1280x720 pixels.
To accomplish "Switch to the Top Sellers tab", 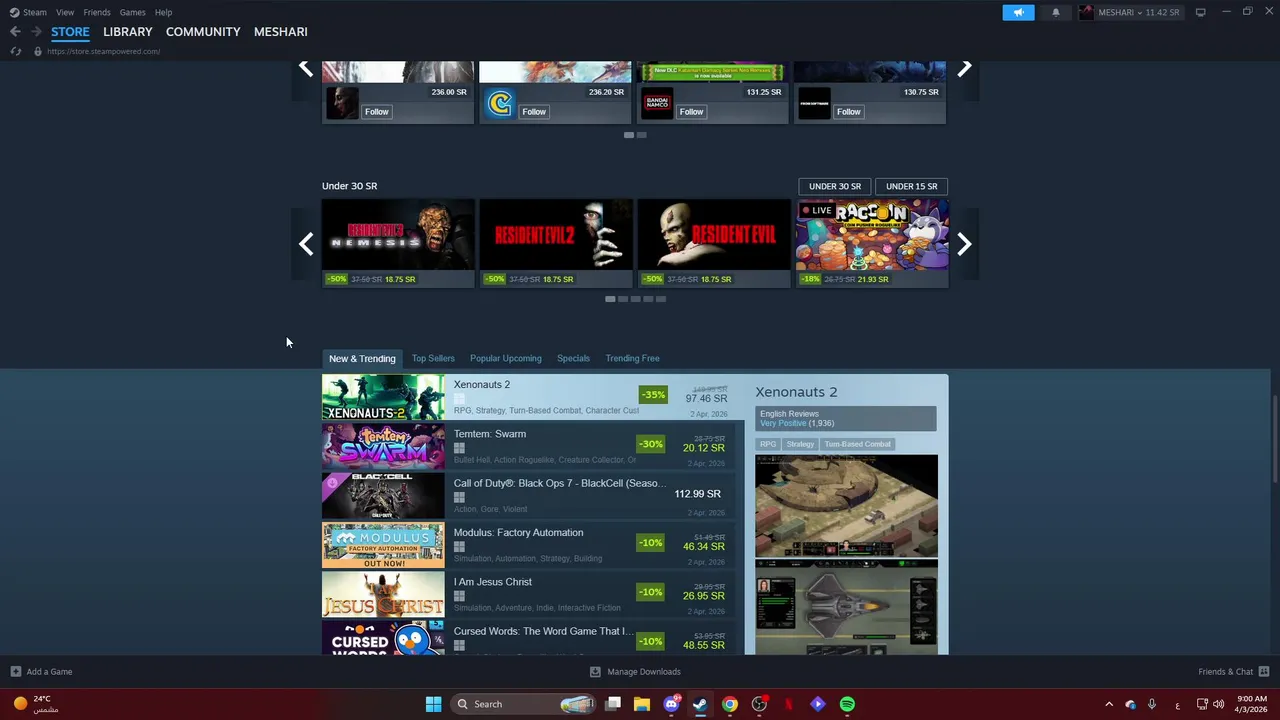I will [x=433, y=358].
